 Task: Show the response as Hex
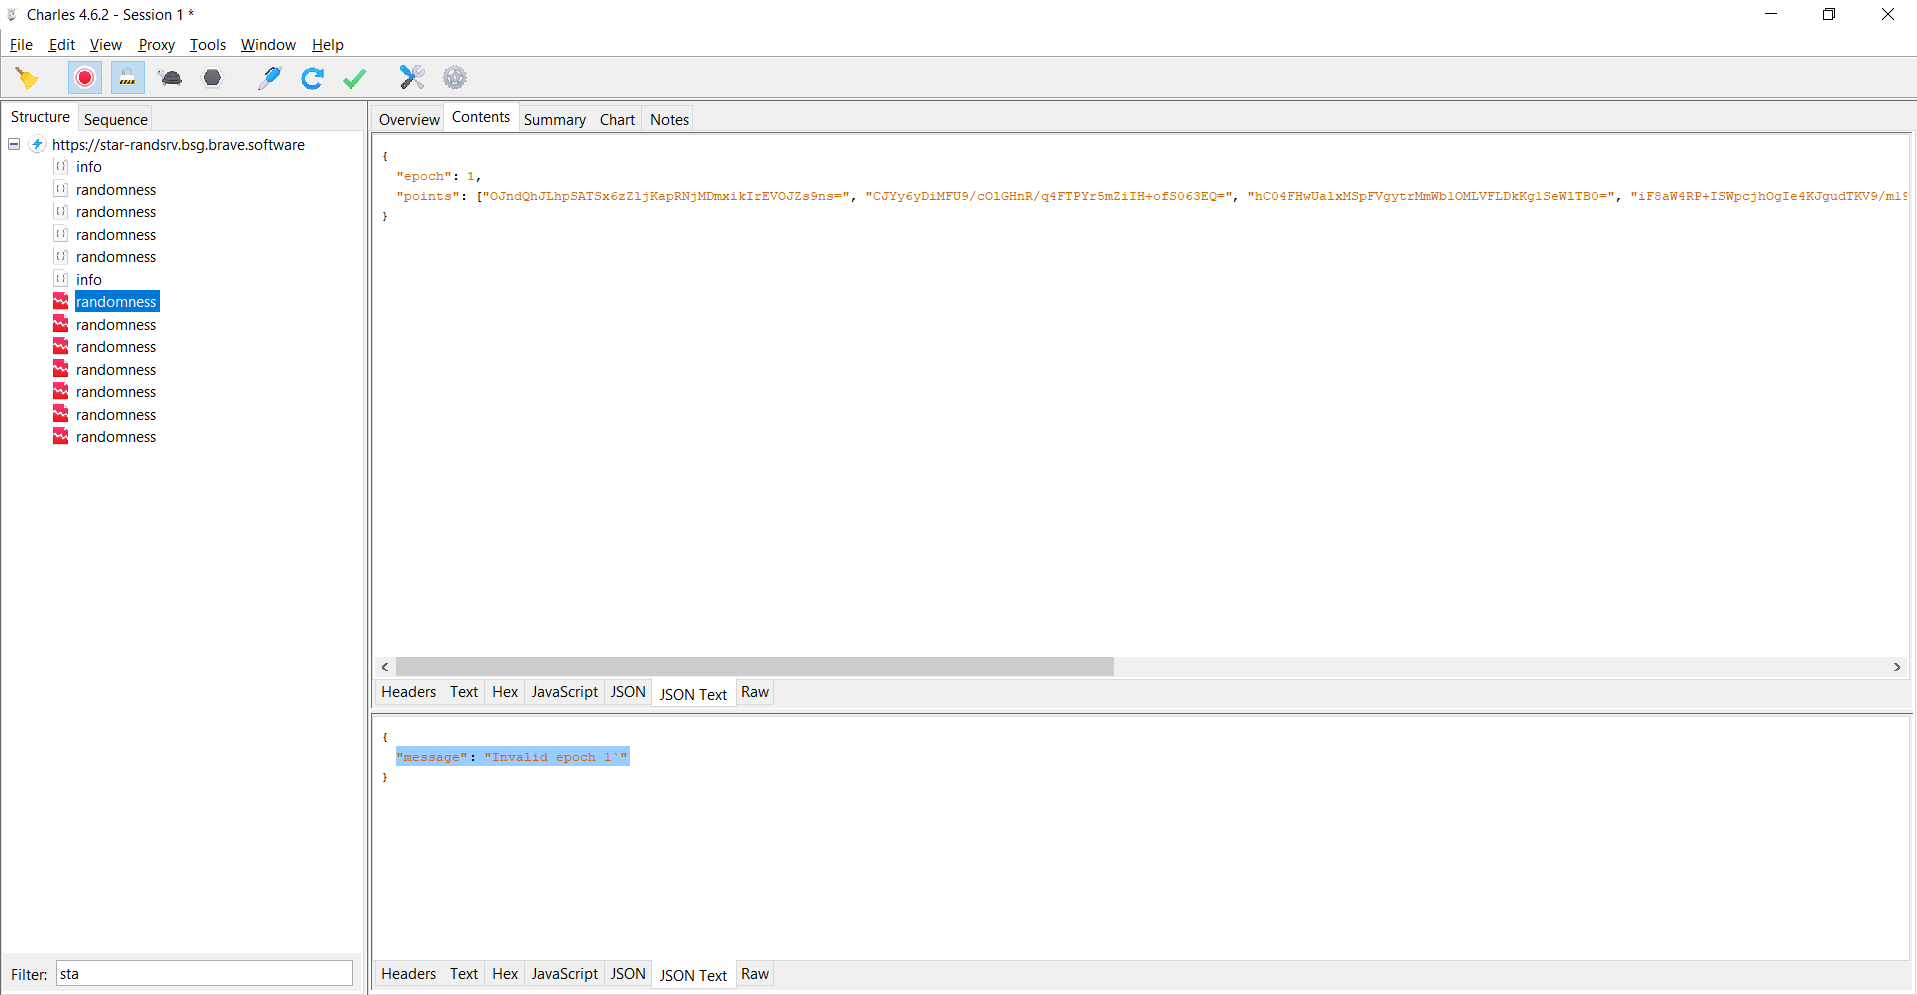tap(504, 973)
